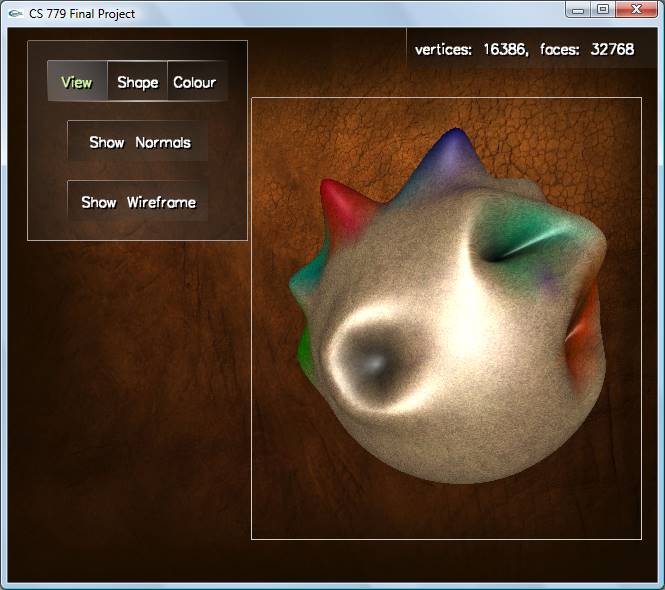Click the CS 779 Final Project title text

click(82, 13)
